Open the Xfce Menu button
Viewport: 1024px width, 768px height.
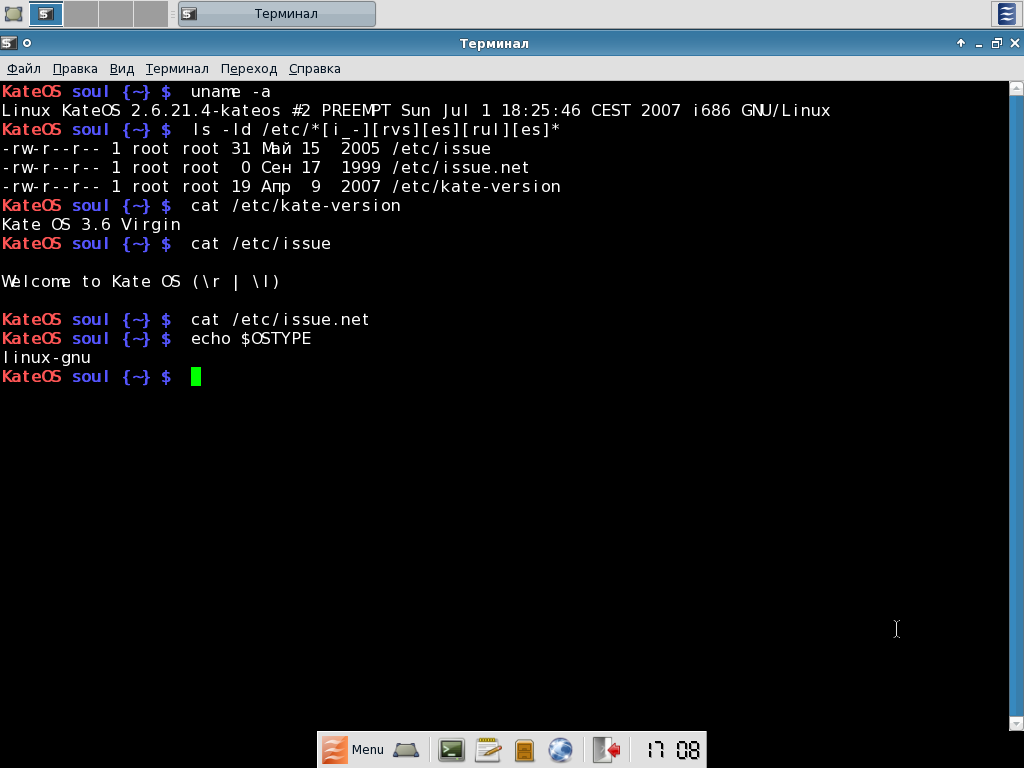353,749
